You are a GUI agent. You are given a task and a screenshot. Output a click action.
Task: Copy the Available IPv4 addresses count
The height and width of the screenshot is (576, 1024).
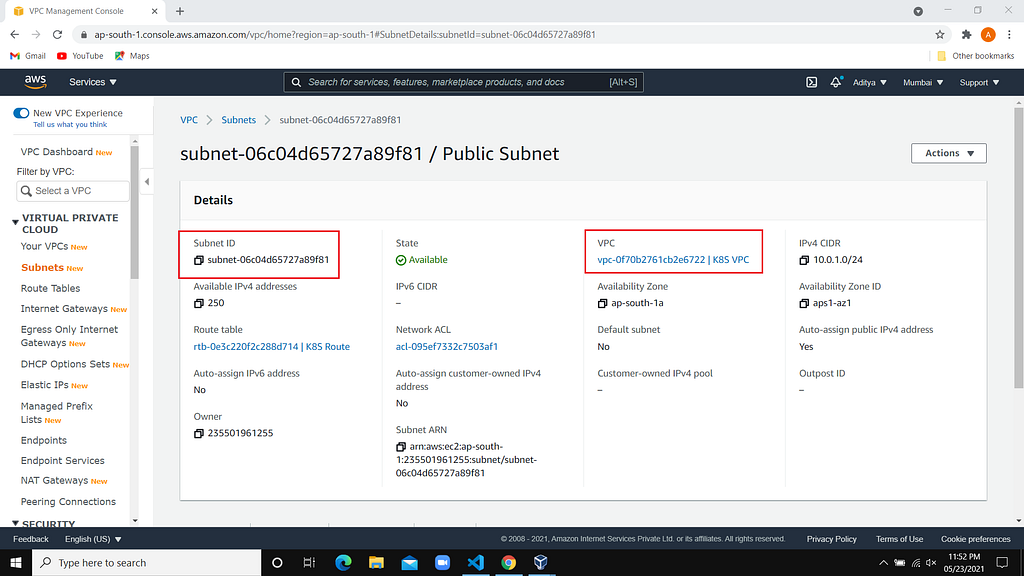(199, 303)
